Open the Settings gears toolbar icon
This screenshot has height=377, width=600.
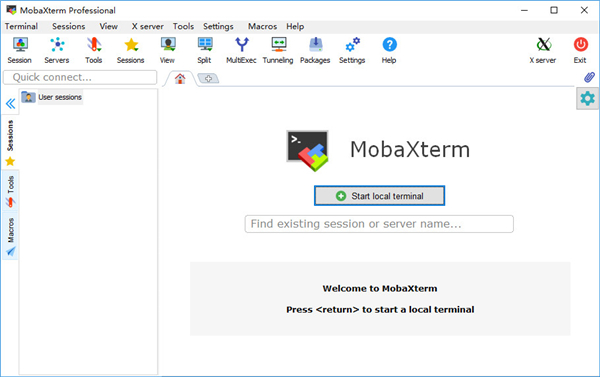tap(352, 50)
